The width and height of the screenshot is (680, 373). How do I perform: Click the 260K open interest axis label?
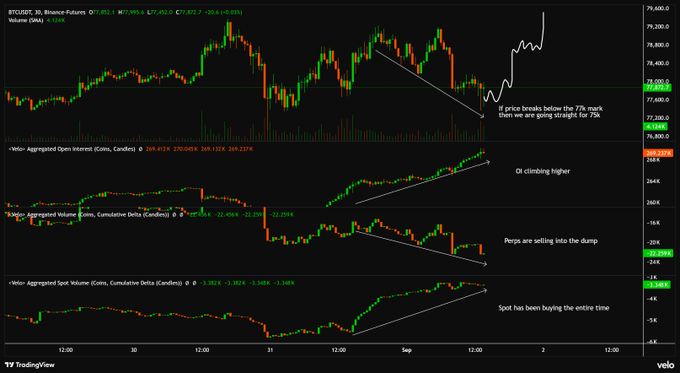click(x=653, y=202)
